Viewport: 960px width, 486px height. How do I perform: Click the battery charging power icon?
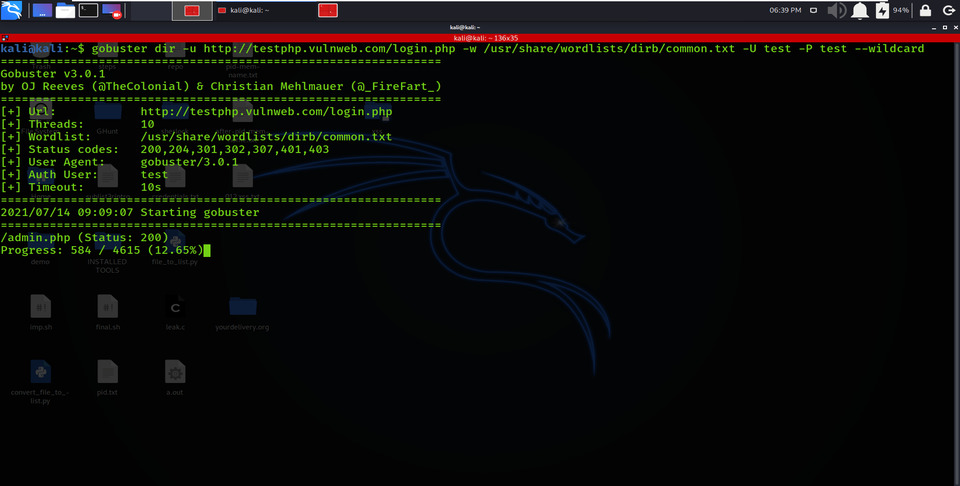pyautogui.click(x=882, y=10)
